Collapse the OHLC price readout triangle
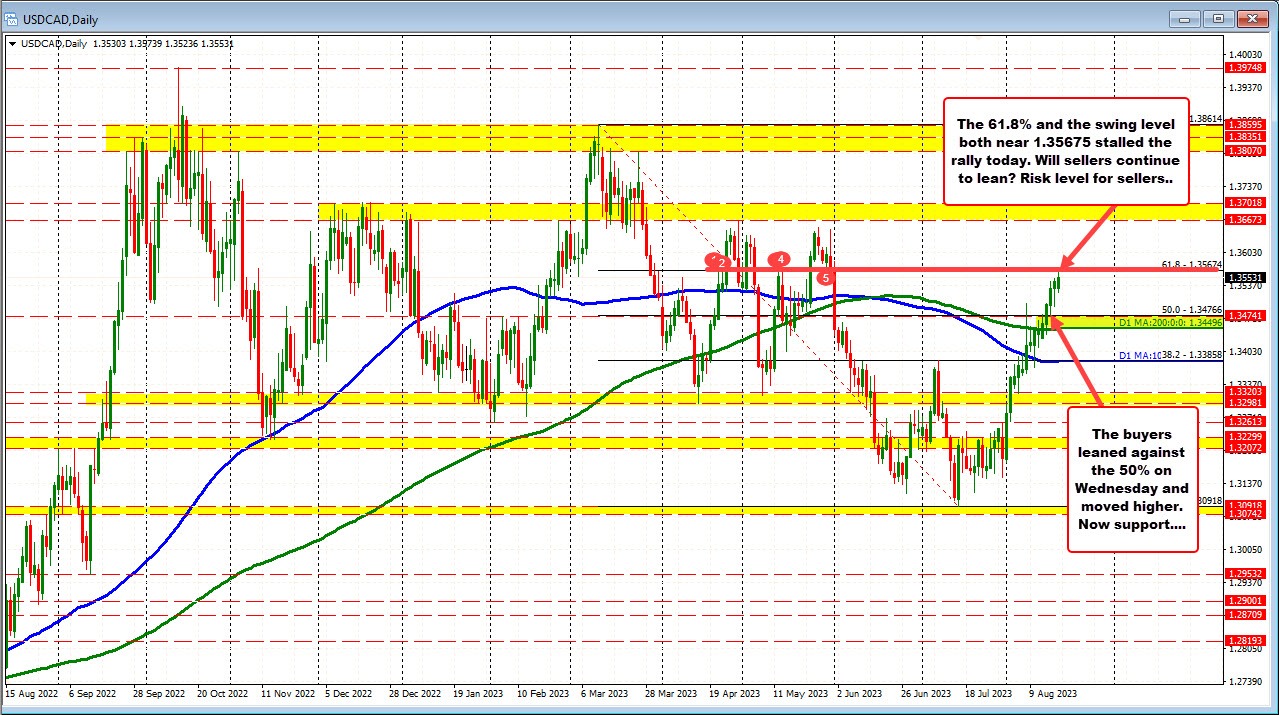The height and width of the screenshot is (715, 1279). tap(14, 43)
